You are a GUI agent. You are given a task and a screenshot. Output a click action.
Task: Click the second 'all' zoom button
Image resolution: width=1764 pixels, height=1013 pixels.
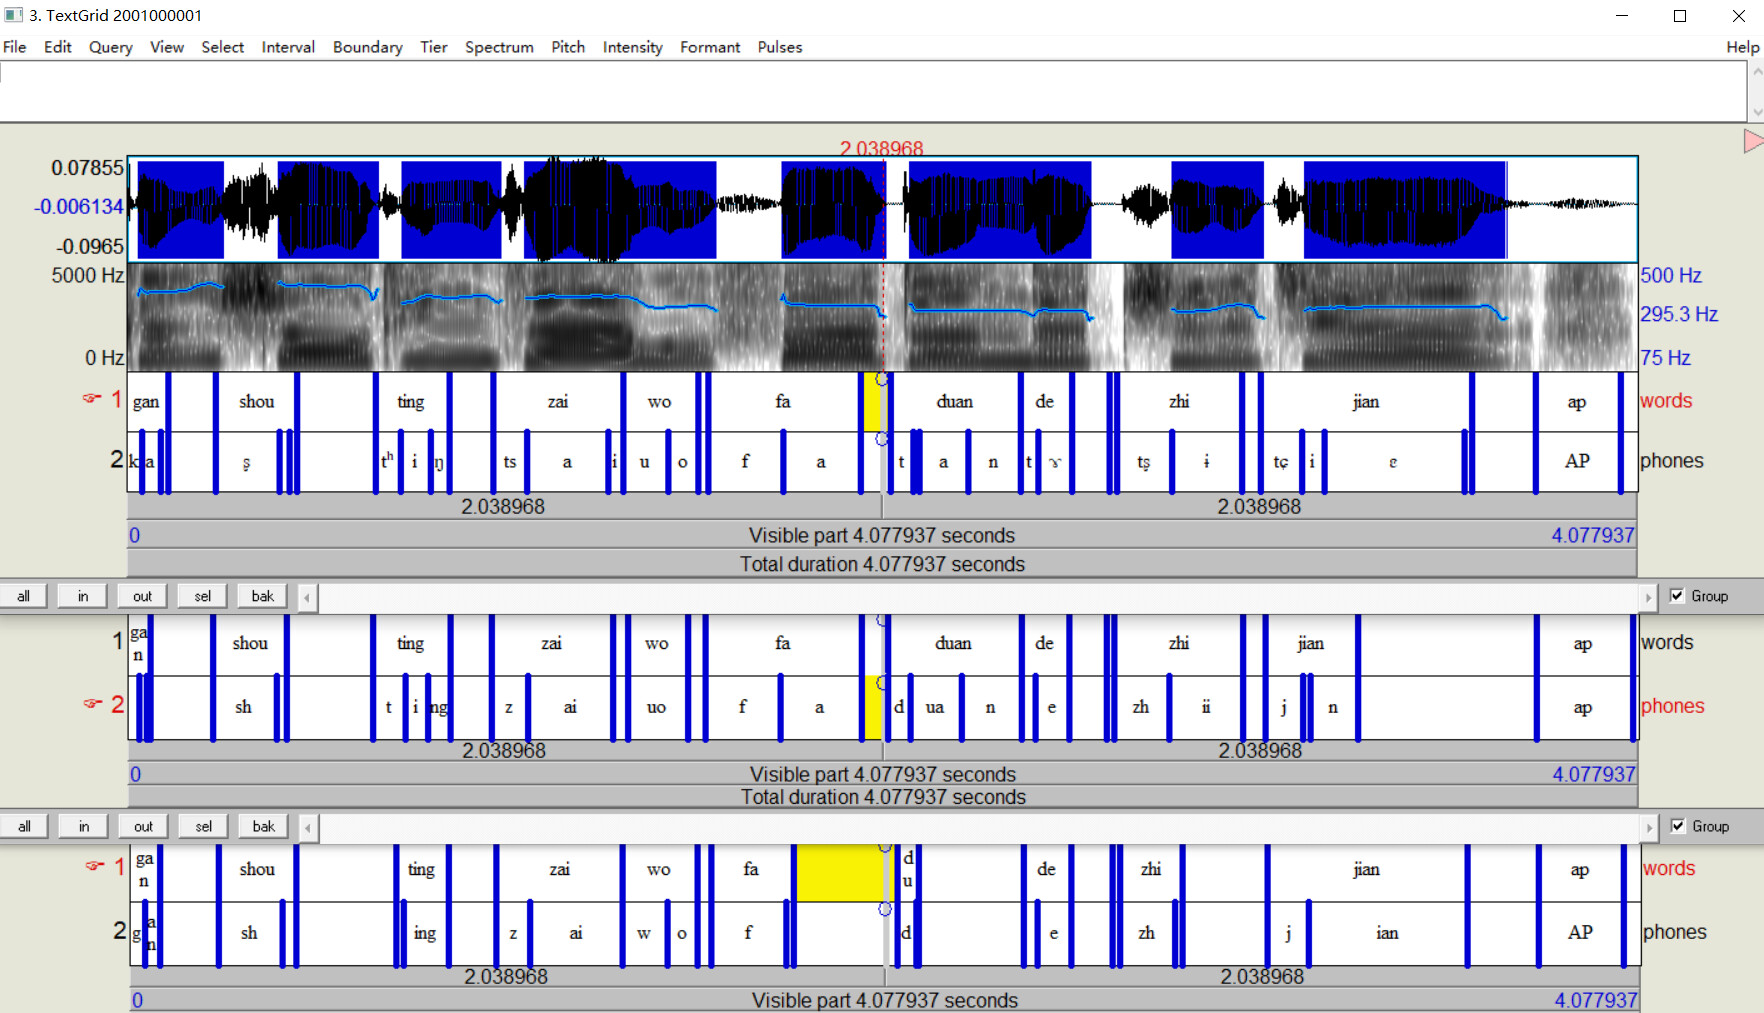point(24,826)
